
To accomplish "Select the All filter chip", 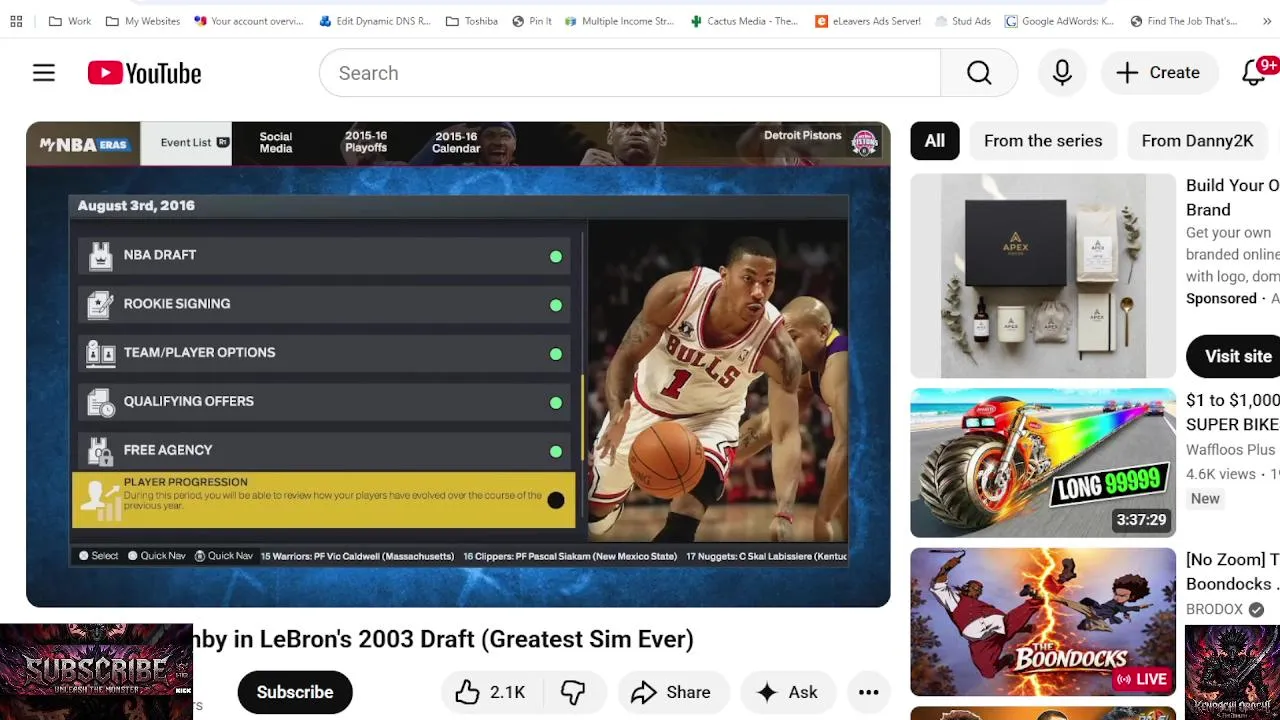I will click(935, 141).
